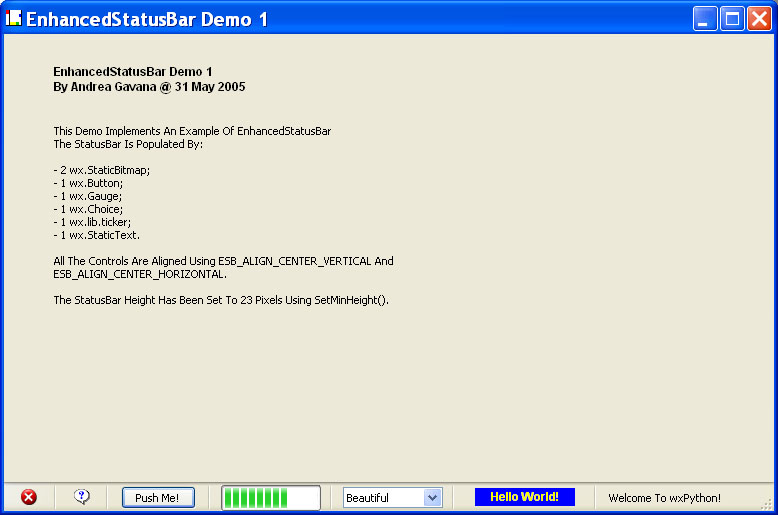
Task: Click the arrow on the Beautiful combo box
Action: click(x=432, y=498)
